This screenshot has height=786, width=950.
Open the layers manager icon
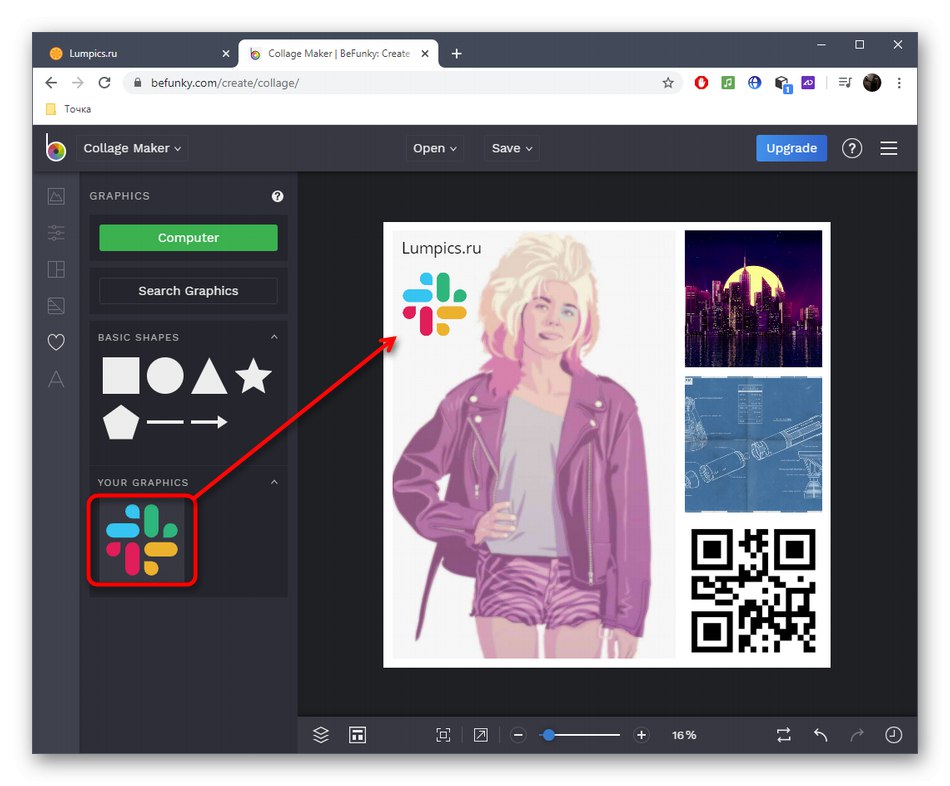321,734
